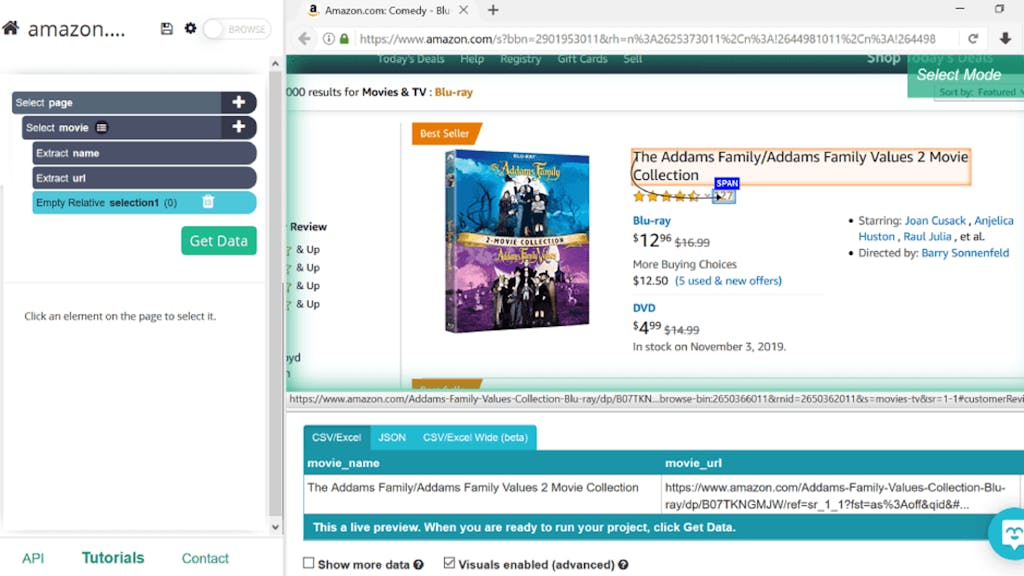Select the highlighted review count SPAN

tap(724, 196)
